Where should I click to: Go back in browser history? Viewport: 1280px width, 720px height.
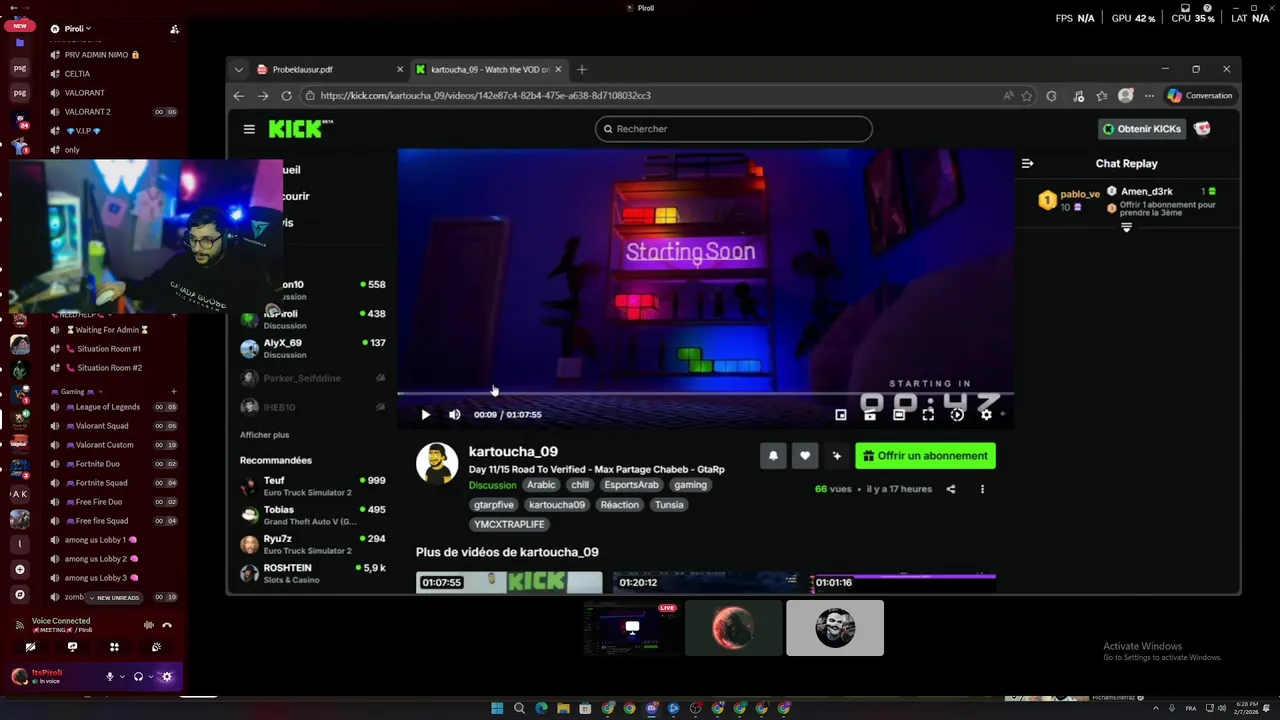[x=238, y=95]
